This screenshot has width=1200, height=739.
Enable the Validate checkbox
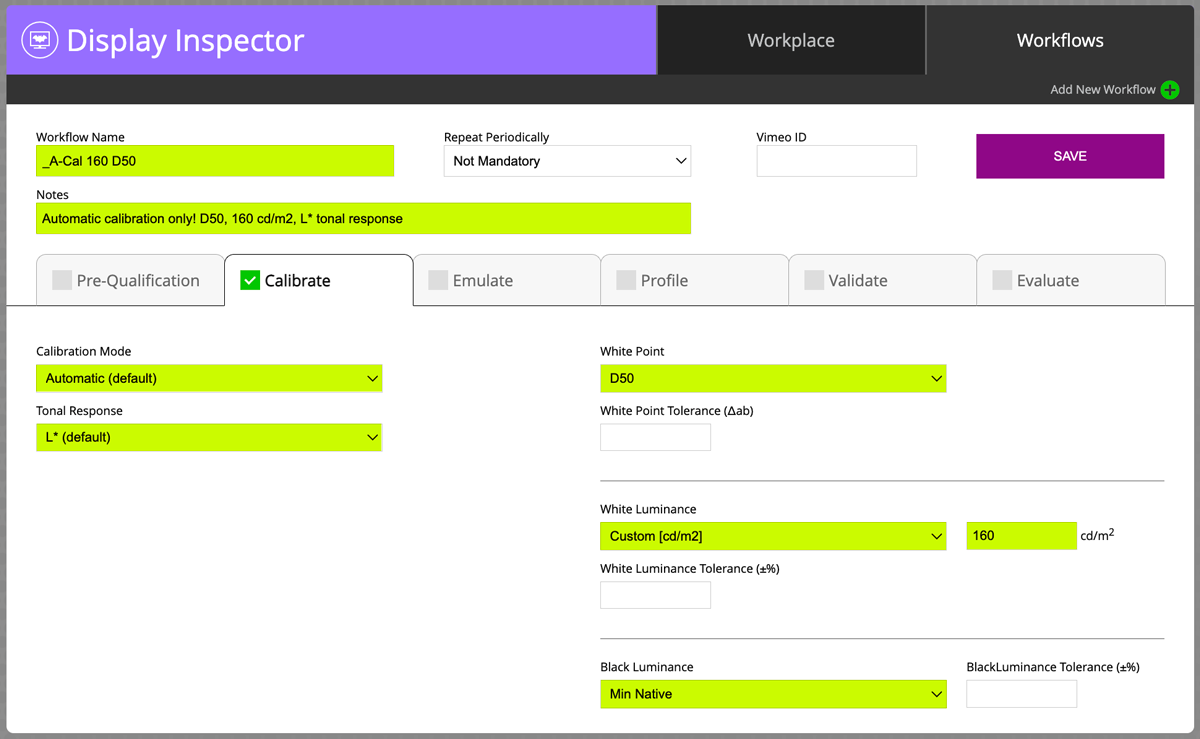tap(814, 281)
